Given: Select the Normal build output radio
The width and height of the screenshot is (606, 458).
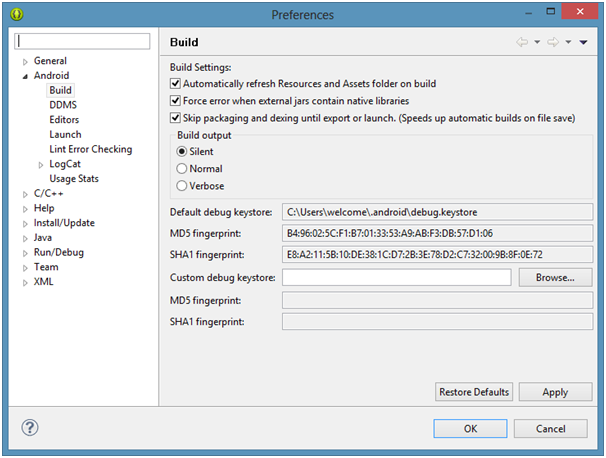Looking at the screenshot, I should pos(182,169).
